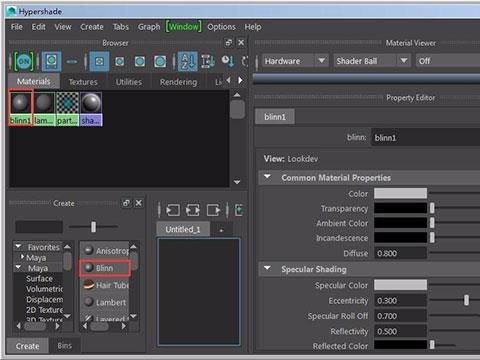Click the Color swatch
480x360 pixels.
(400, 193)
